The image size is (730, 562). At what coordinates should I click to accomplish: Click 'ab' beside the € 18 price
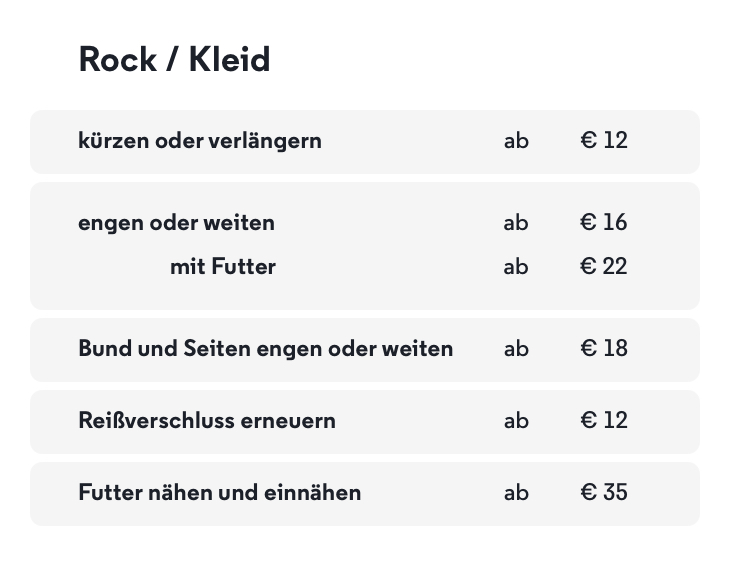(516, 350)
